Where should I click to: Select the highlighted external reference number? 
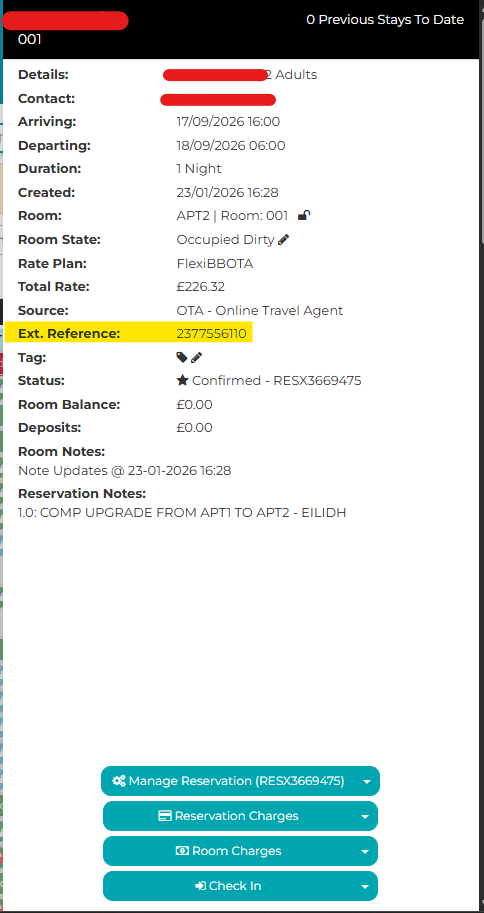click(x=211, y=334)
